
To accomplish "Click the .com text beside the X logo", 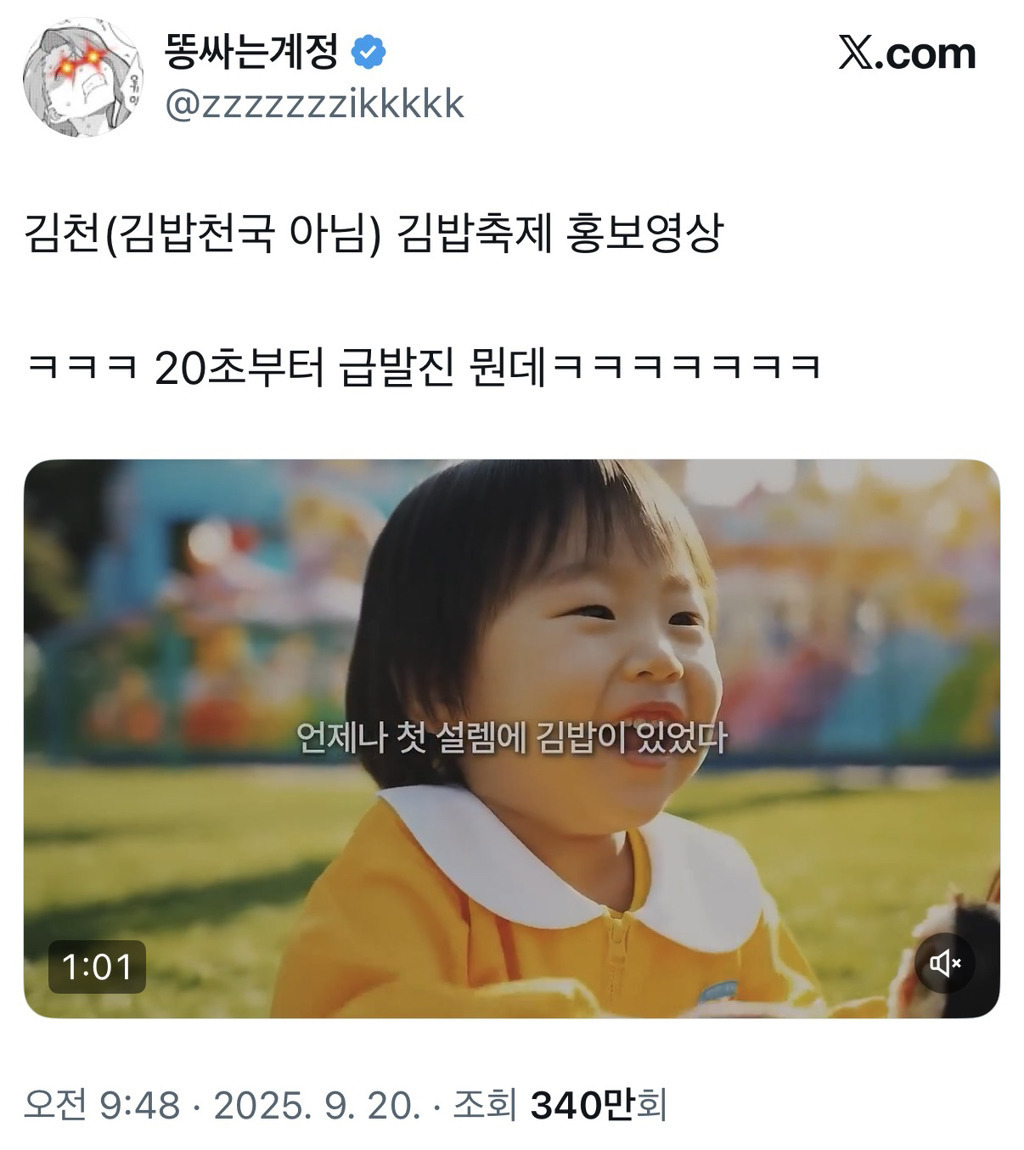I will coord(926,55).
